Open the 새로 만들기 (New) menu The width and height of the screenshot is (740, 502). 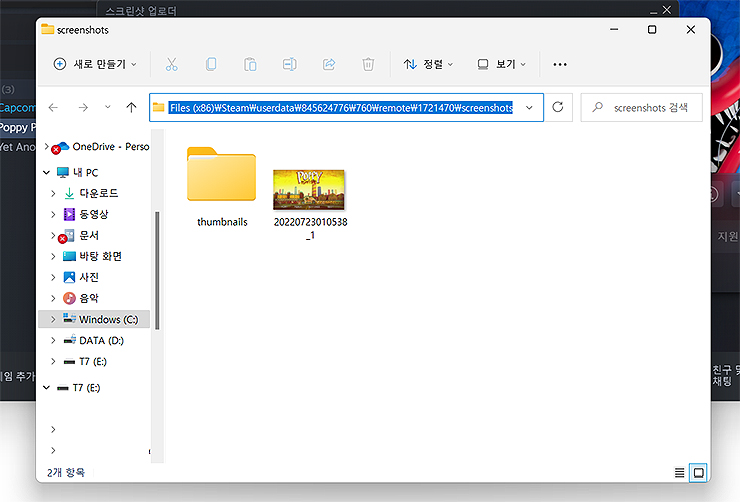pyautogui.click(x=95, y=64)
